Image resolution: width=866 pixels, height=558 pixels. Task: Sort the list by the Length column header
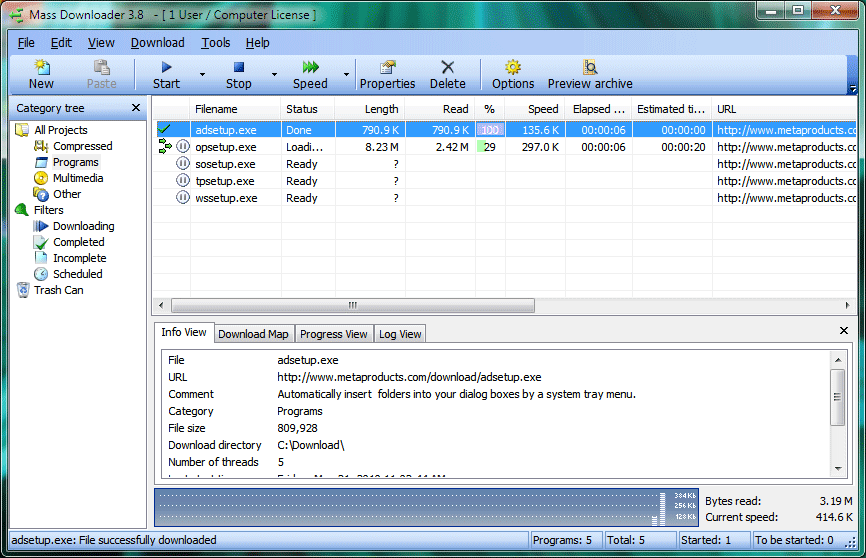[370, 109]
